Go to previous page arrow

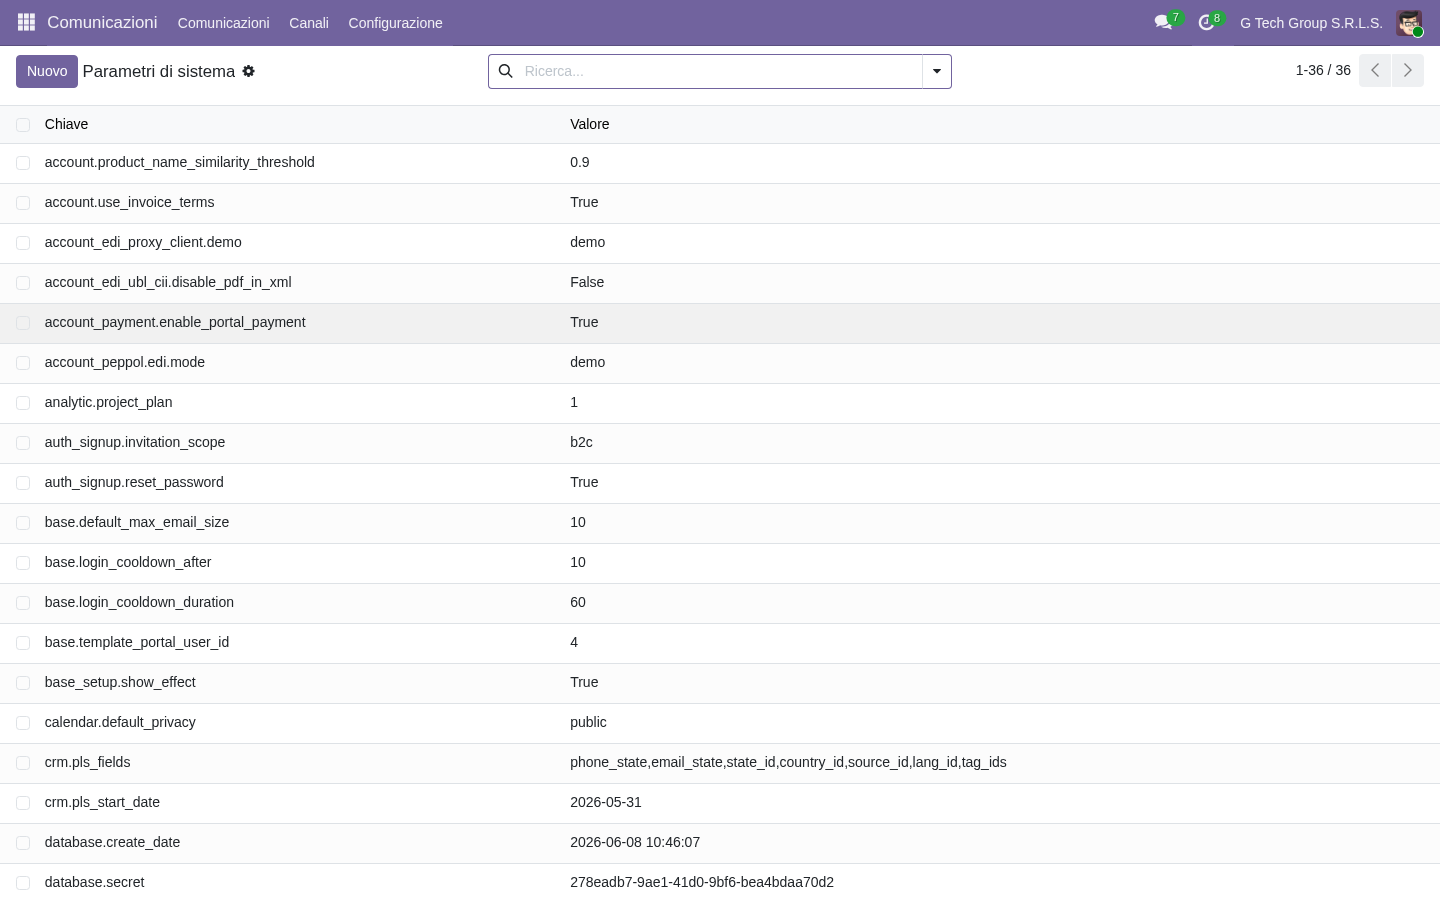click(1375, 70)
